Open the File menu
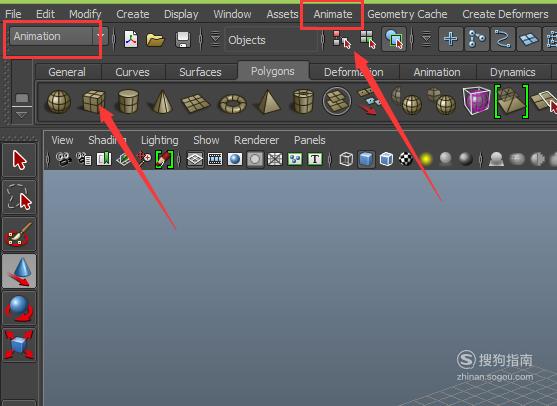The height and width of the screenshot is (406, 557). 13,14
